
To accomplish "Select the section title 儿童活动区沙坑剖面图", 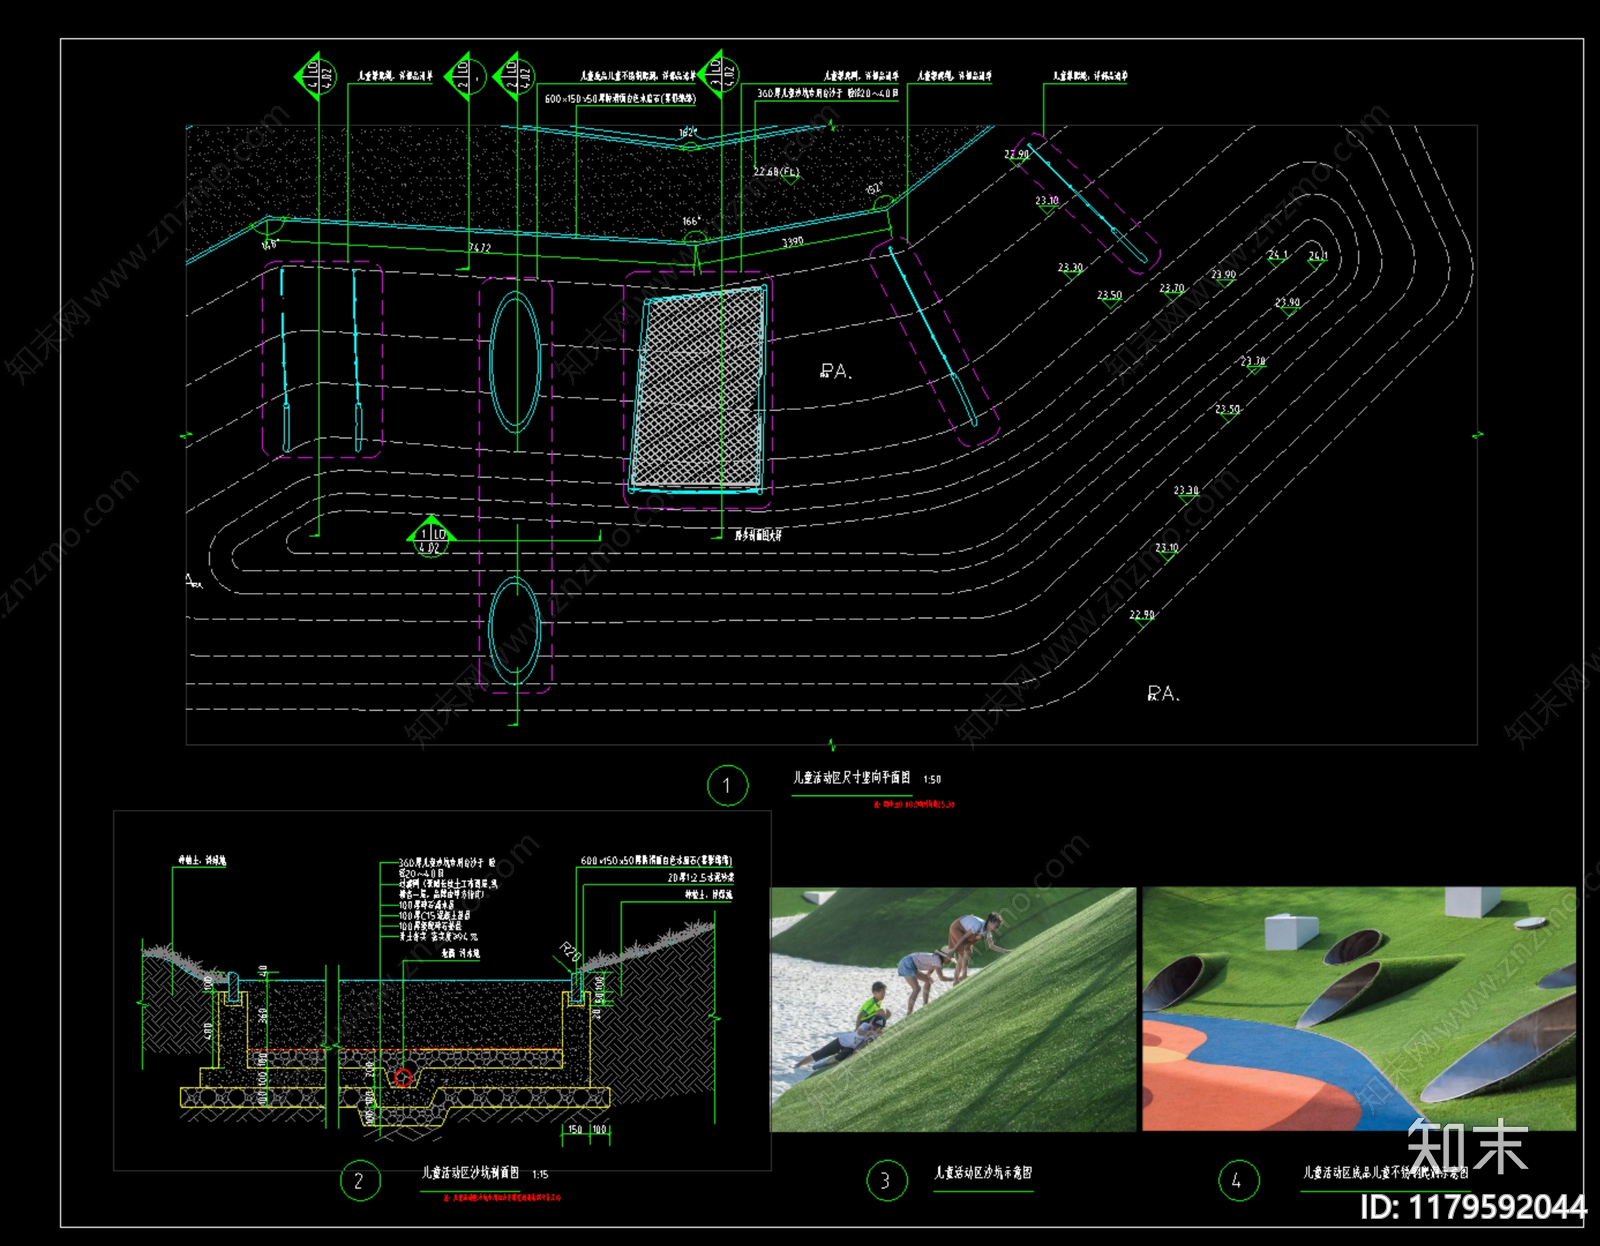I will pos(470,1173).
